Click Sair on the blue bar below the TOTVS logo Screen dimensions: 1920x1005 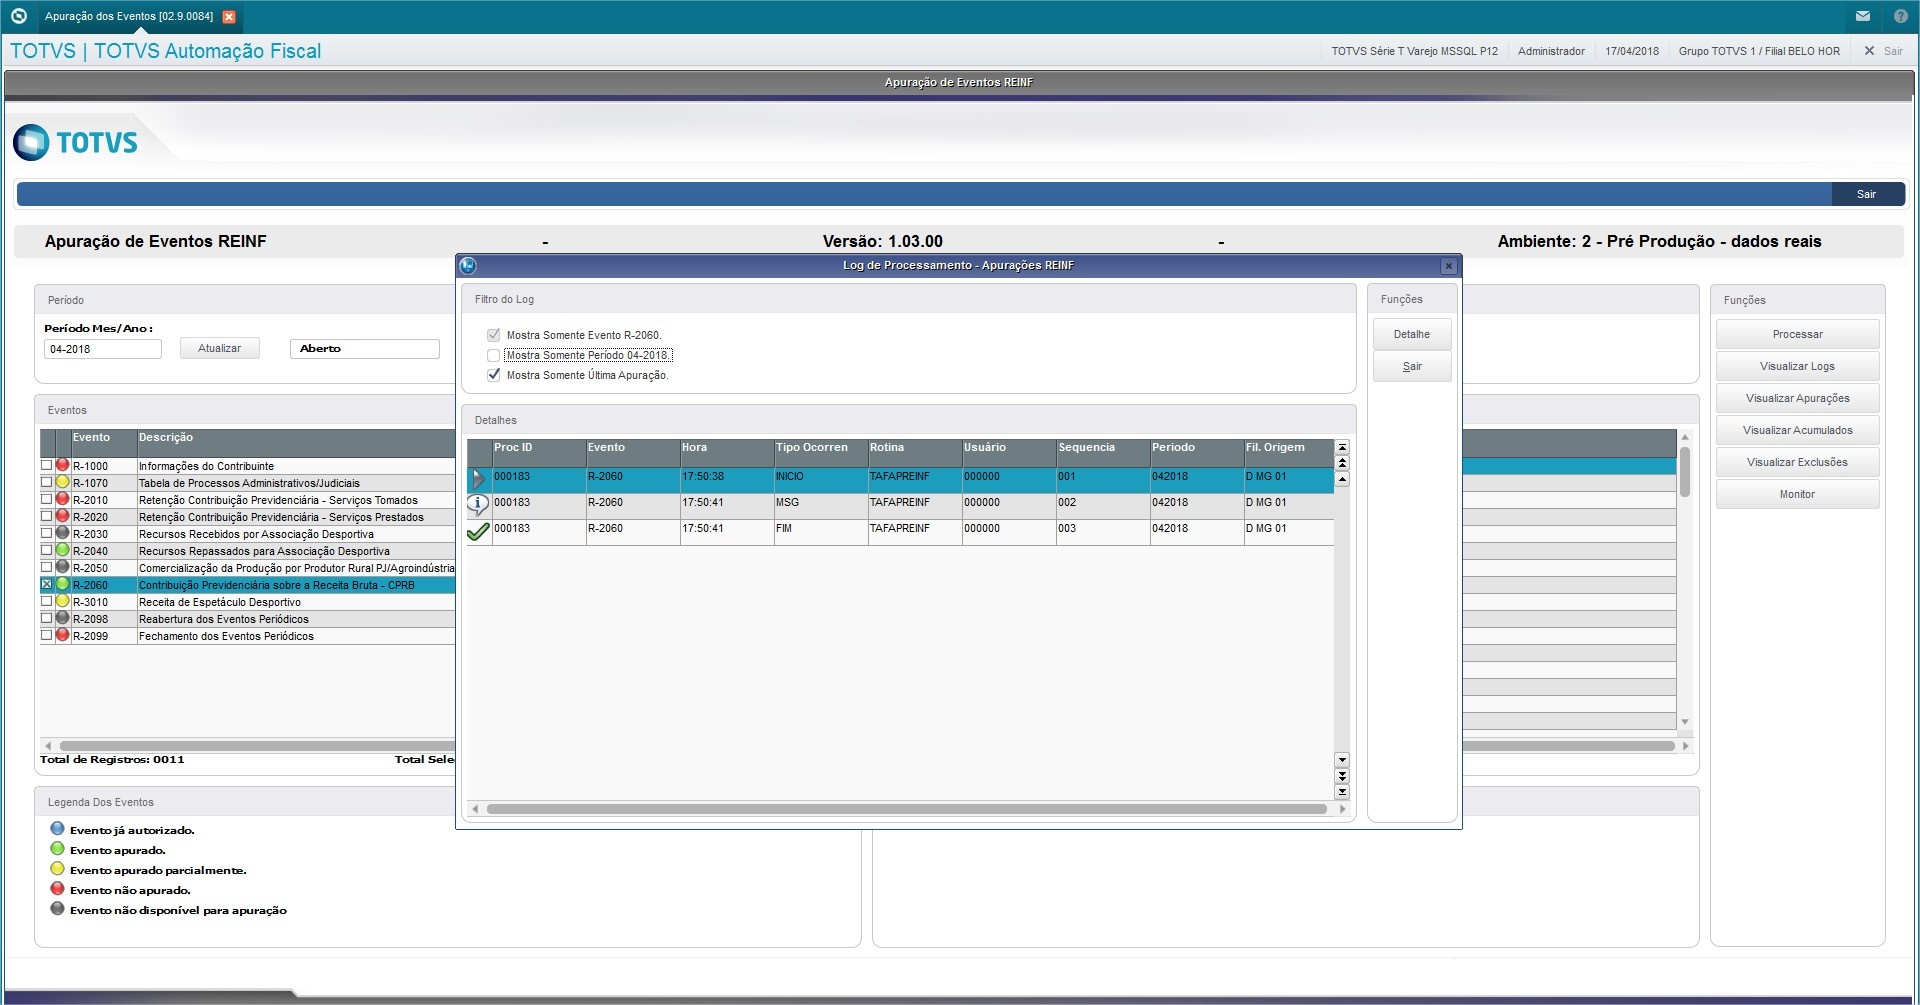(x=1867, y=194)
